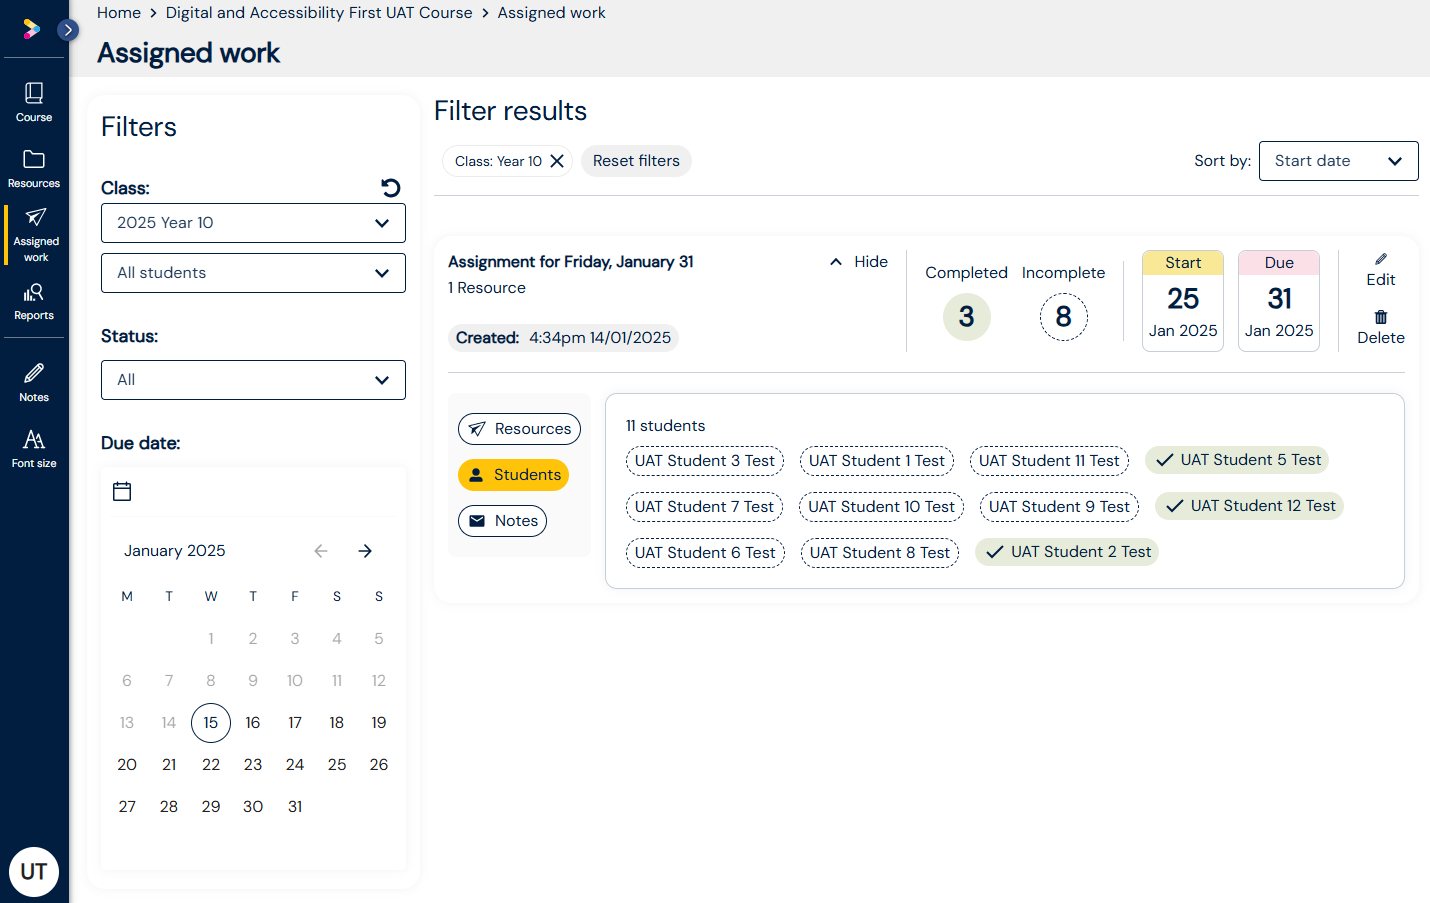The height and width of the screenshot is (903, 1430).
Task: Adjust Font size from the sidebar
Action: [x=34, y=448]
